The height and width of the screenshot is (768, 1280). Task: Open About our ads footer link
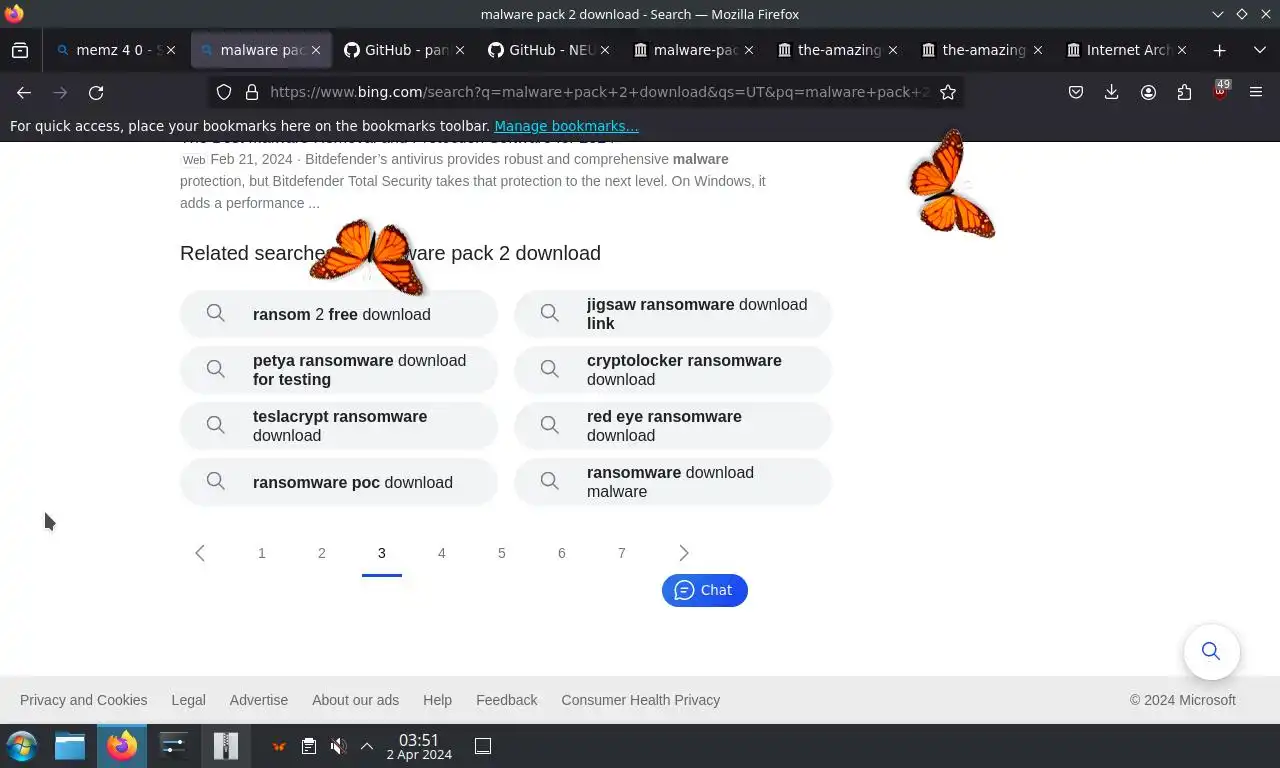click(x=355, y=700)
